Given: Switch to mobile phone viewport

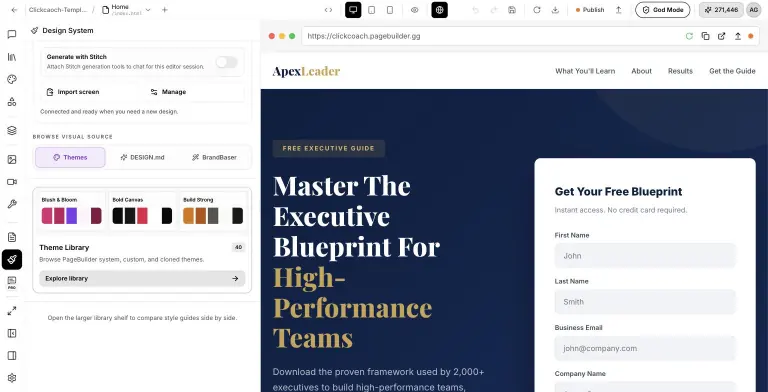Looking at the screenshot, I should click(390, 10).
